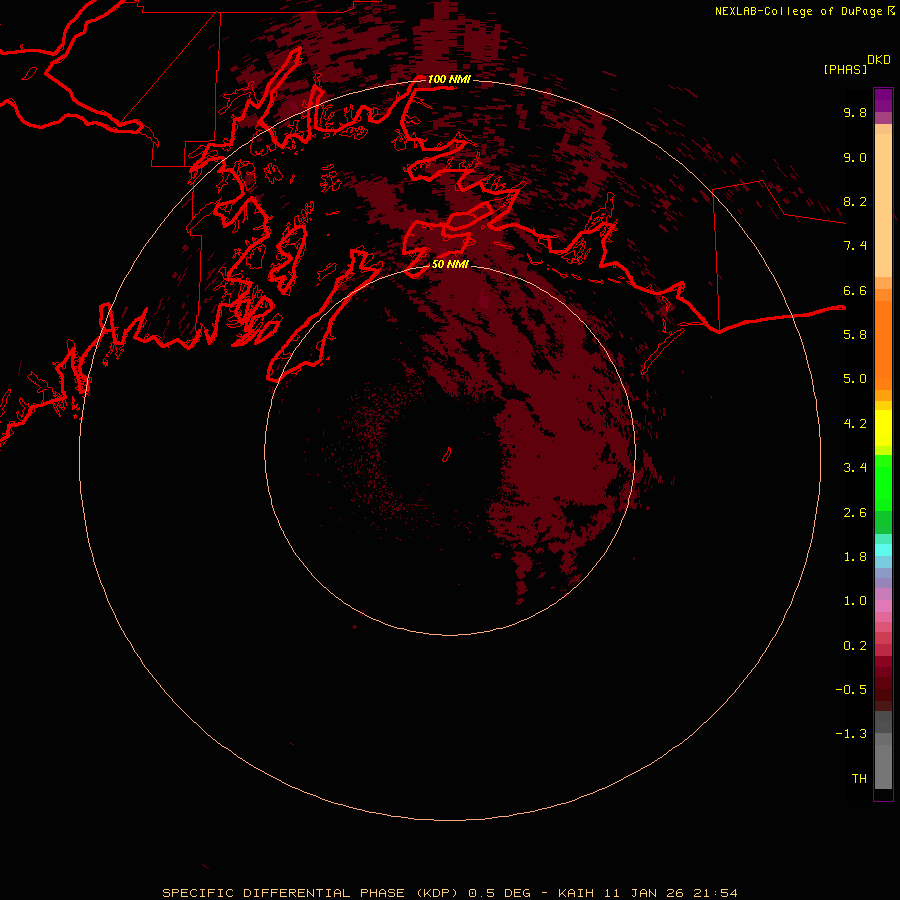This screenshot has width=900, height=900.
Task: Click the 50 NMI range ring label
Action: (x=450, y=264)
